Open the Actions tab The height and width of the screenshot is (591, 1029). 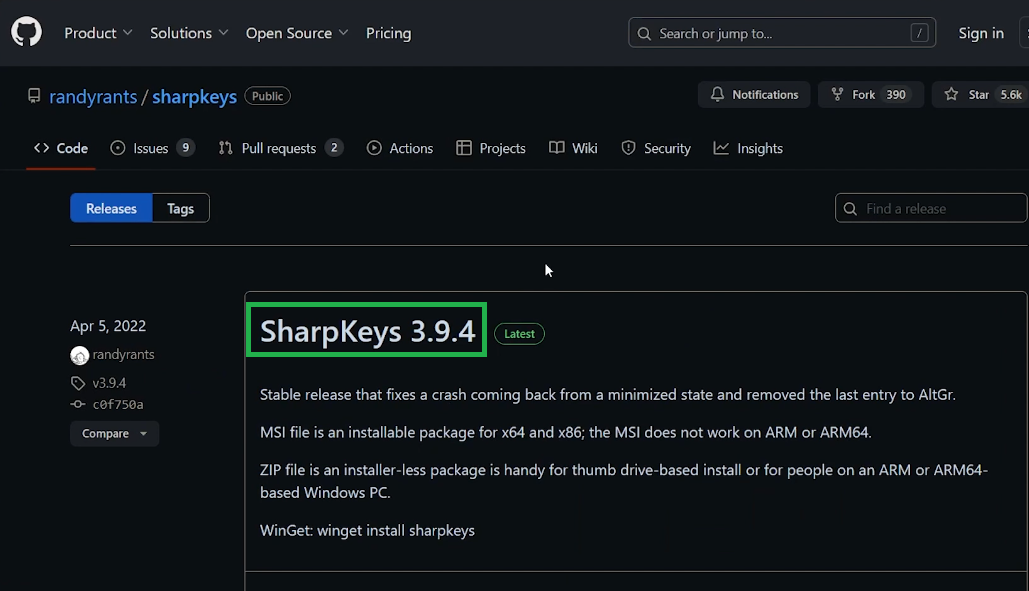400,148
